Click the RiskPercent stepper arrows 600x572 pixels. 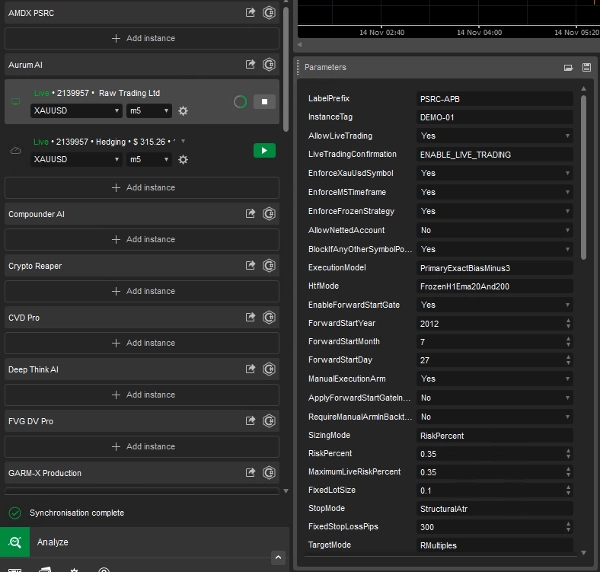(x=568, y=454)
